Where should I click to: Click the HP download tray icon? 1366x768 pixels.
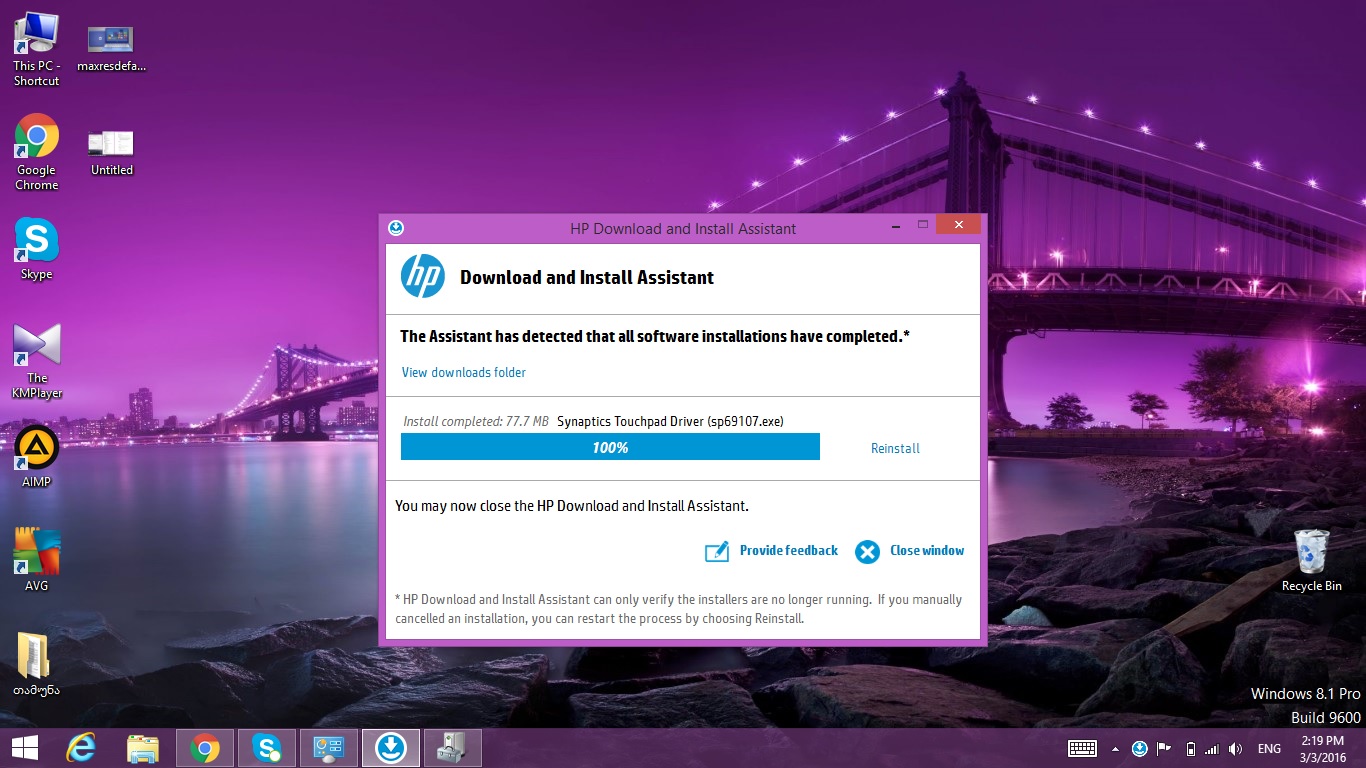coord(1139,748)
